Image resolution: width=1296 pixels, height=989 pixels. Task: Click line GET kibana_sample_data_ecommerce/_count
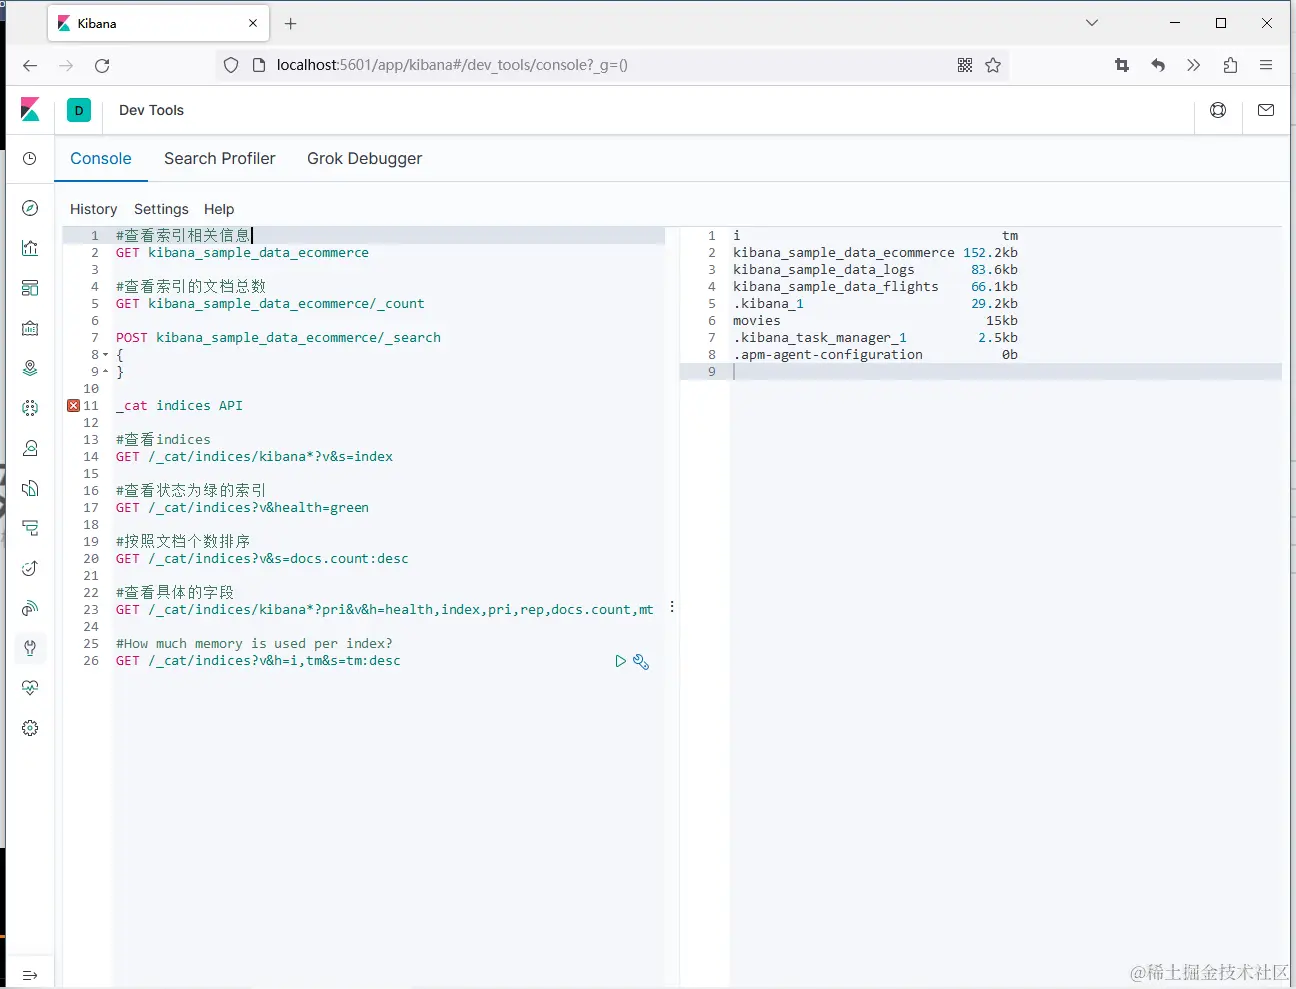[x=270, y=304]
